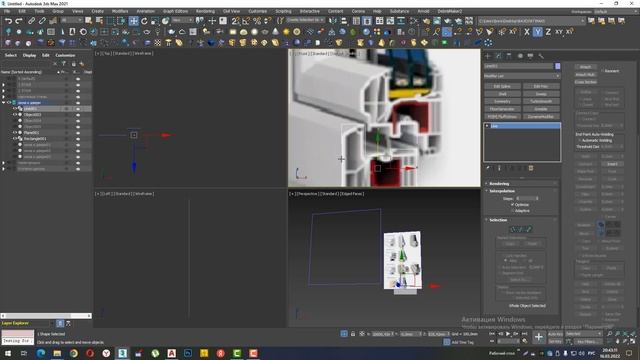This screenshot has width=640, height=360.
Task: Restrict transform to XY plane
Action: click(558, 32)
